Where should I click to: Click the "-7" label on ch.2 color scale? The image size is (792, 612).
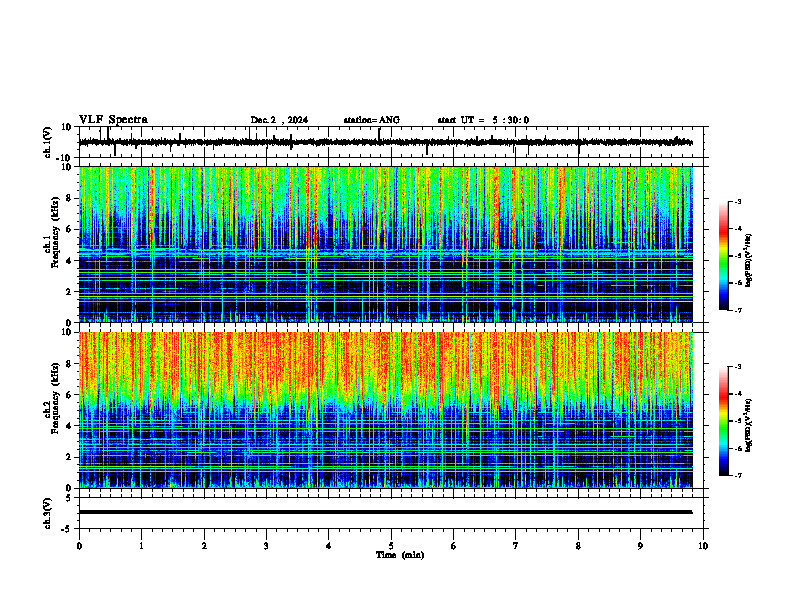point(738,475)
